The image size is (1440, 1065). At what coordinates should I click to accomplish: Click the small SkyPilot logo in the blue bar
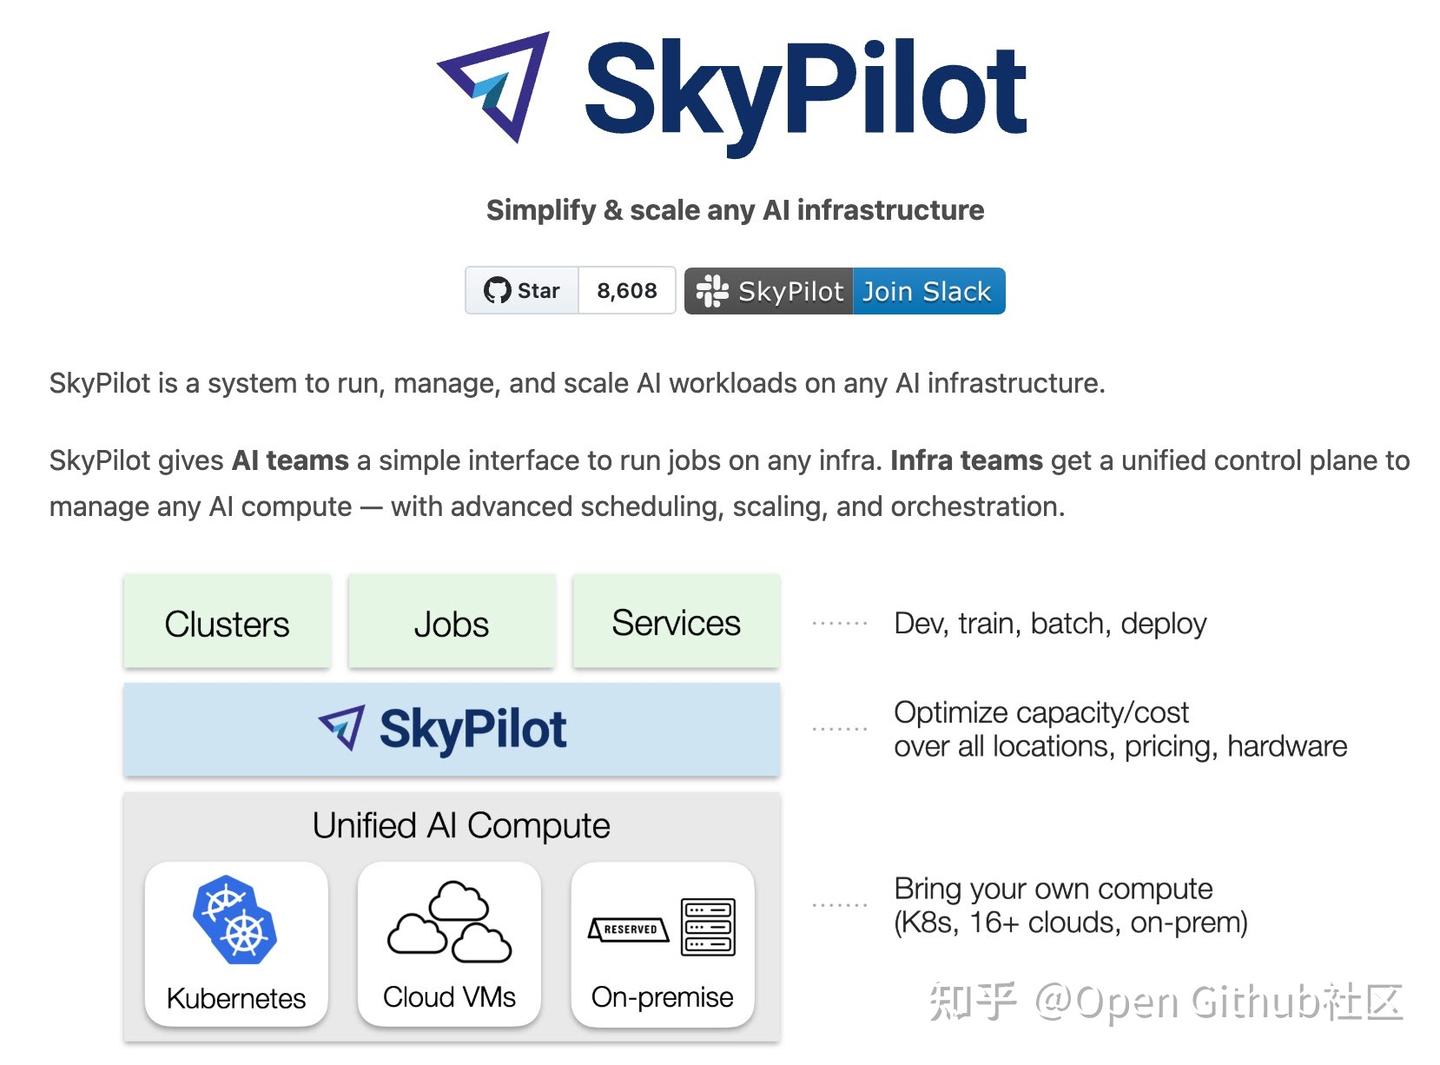[341, 728]
